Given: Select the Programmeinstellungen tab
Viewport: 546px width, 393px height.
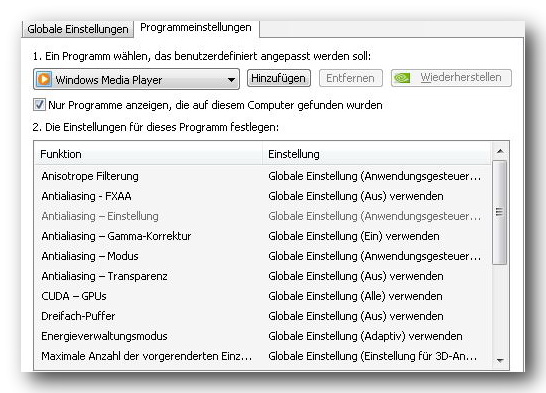Looking at the screenshot, I should coord(196,28).
